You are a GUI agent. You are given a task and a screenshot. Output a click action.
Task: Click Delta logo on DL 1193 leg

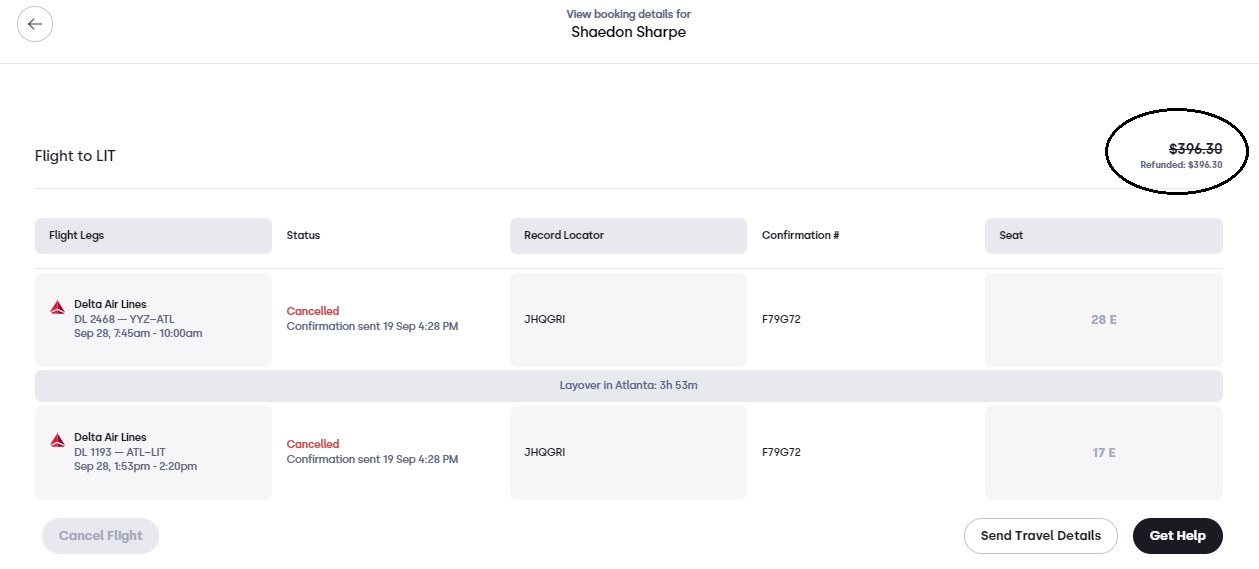click(57, 440)
